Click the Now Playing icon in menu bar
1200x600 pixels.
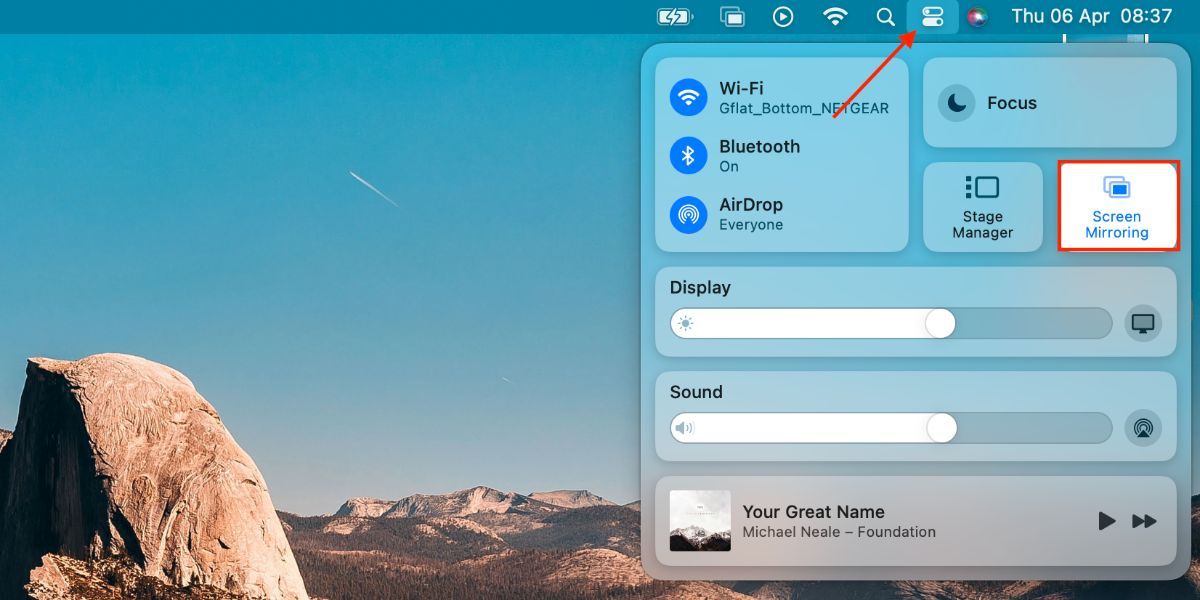tap(783, 16)
